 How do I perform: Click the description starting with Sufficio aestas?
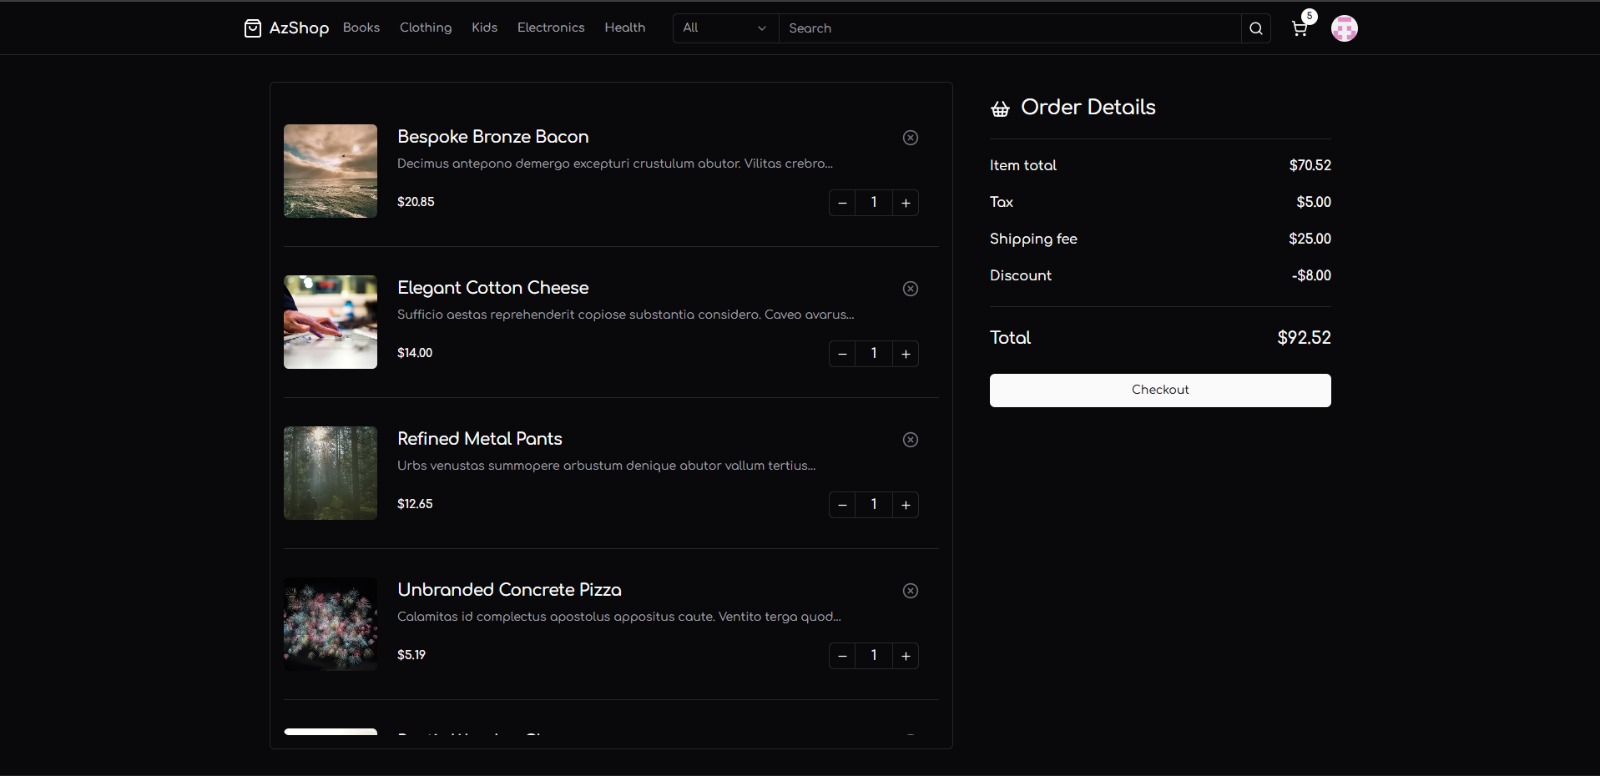[626, 315]
